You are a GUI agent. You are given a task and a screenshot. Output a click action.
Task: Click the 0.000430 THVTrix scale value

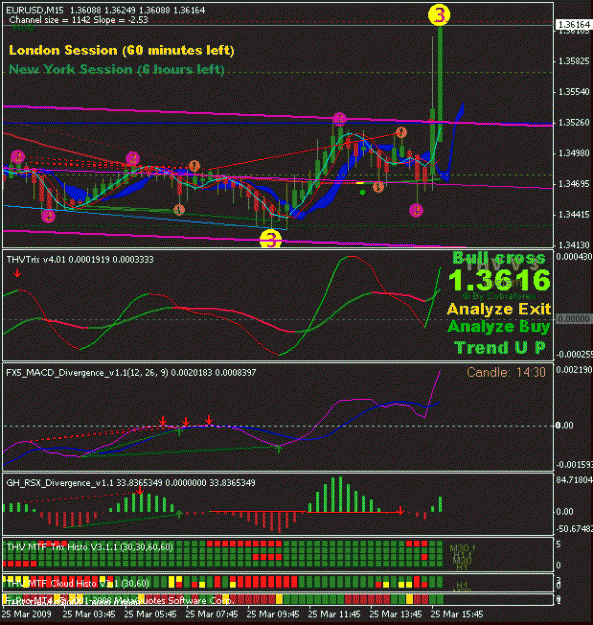click(574, 257)
